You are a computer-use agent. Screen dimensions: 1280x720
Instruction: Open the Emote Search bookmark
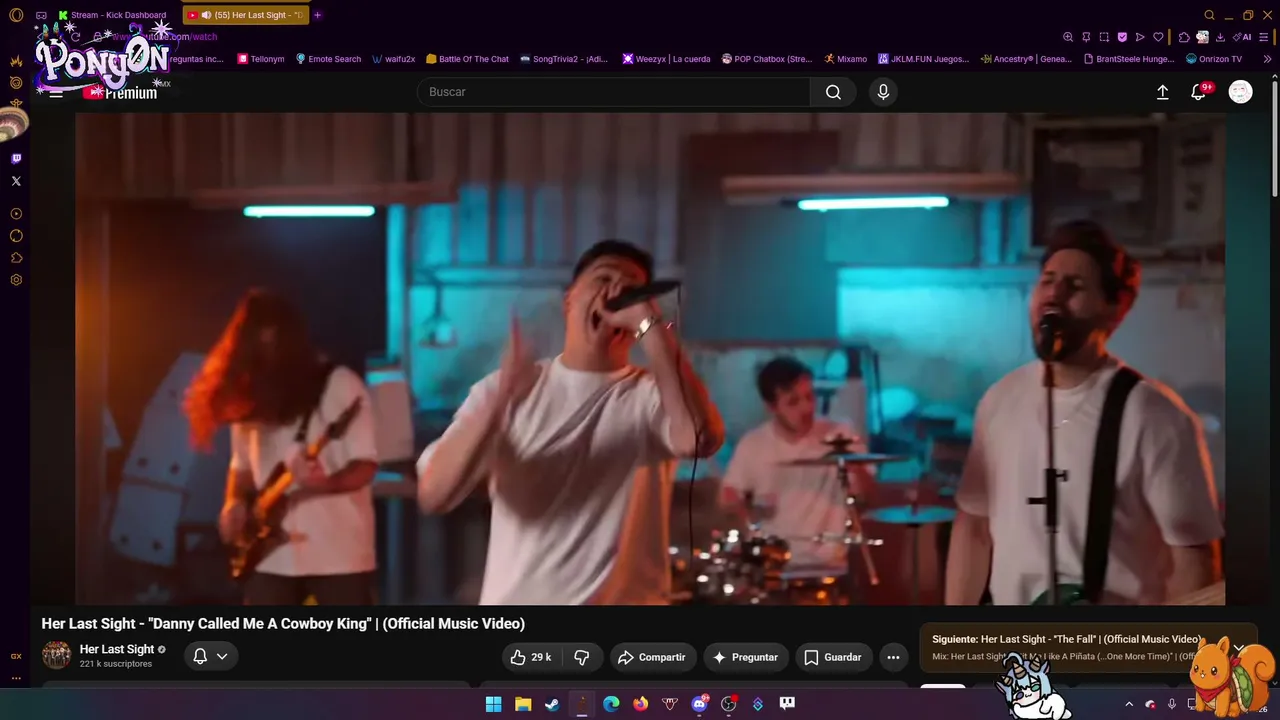point(328,59)
